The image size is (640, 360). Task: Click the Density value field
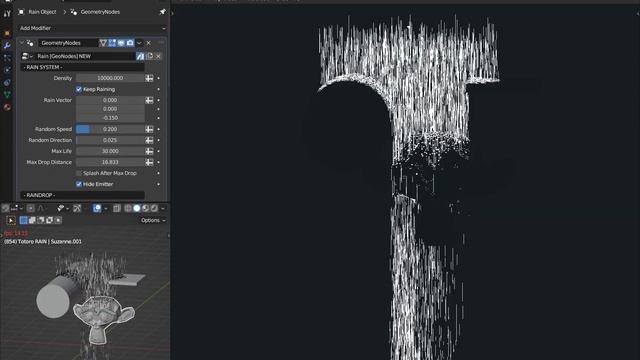click(110, 78)
